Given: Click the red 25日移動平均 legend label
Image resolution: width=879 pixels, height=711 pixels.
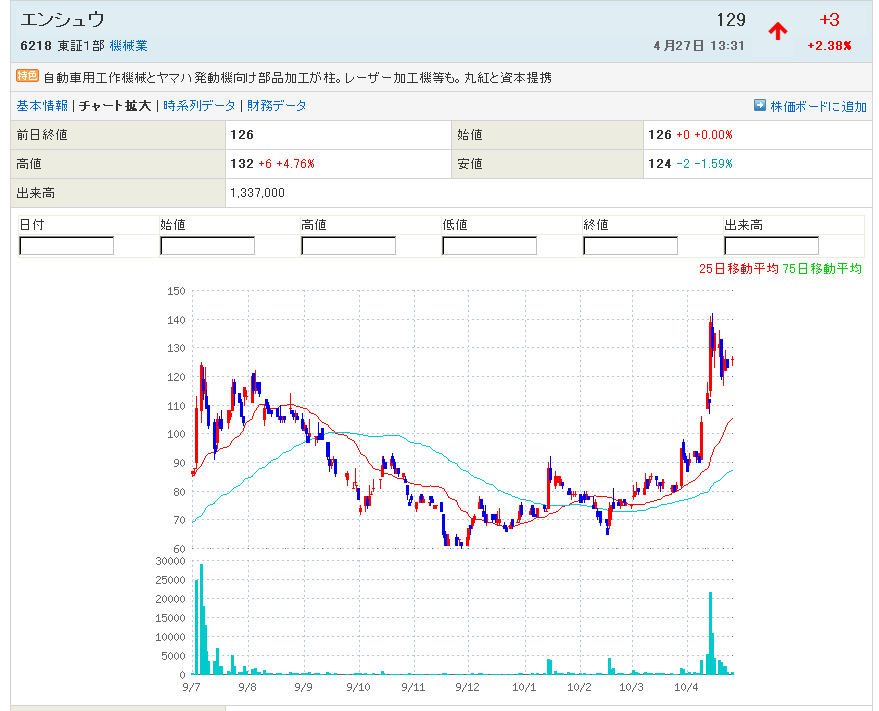Looking at the screenshot, I should 738,268.
